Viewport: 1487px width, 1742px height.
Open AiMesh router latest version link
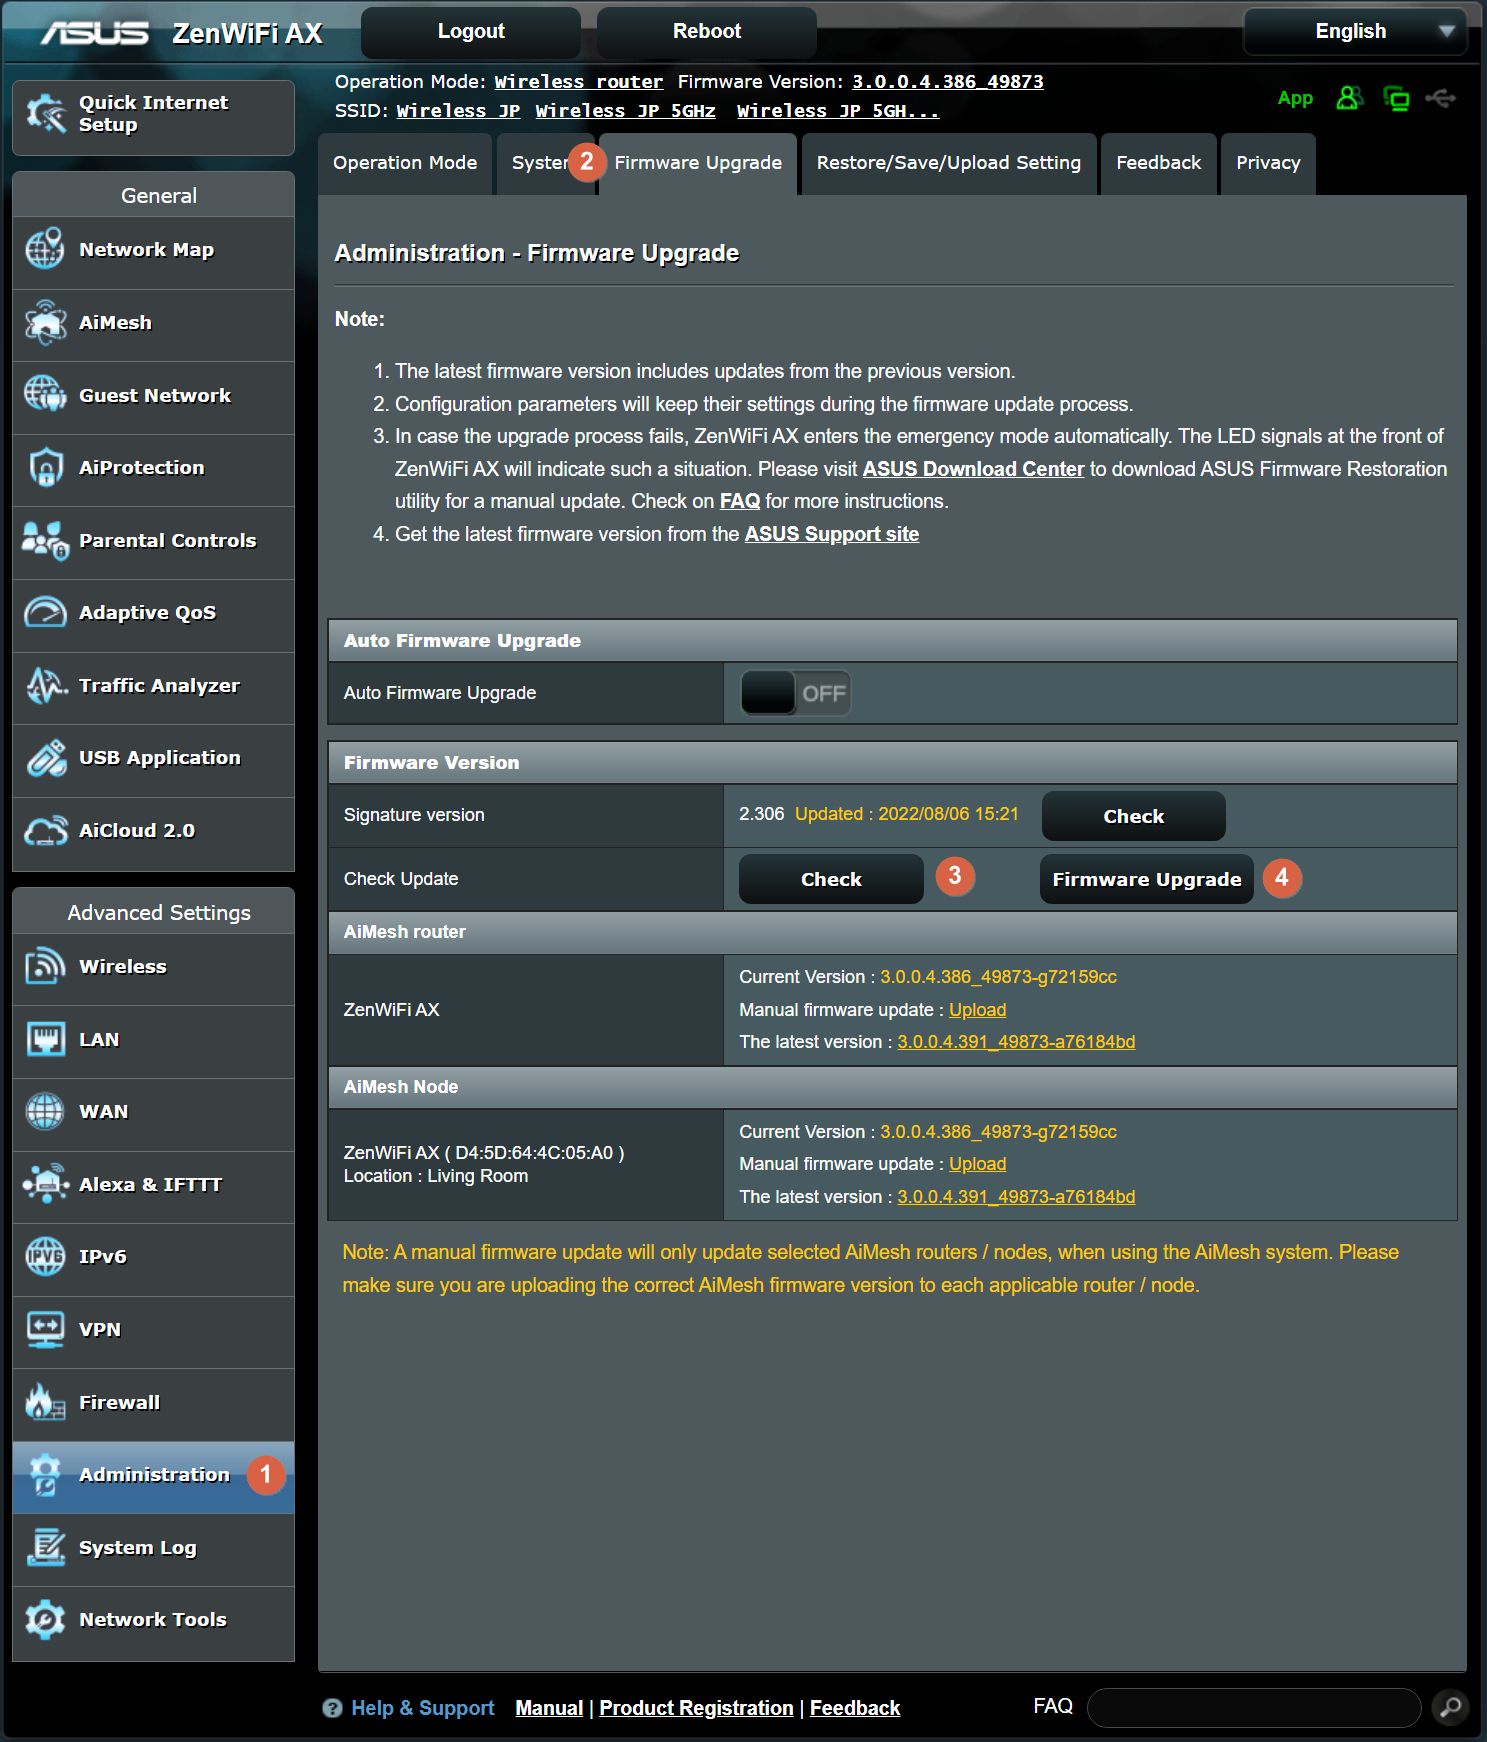(x=1016, y=1042)
